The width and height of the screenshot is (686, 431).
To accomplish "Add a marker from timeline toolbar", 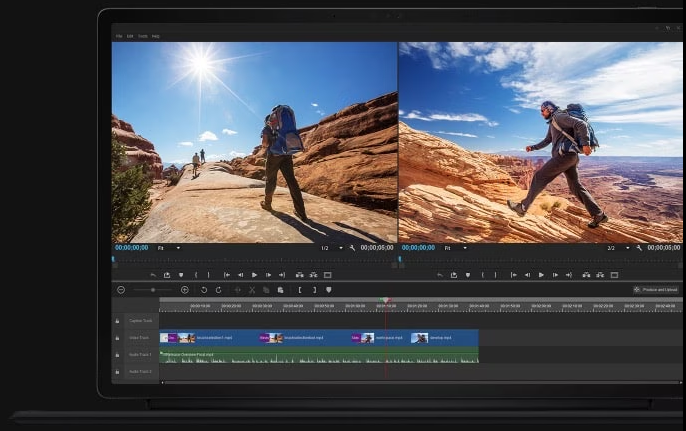I will (x=329, y=290).
